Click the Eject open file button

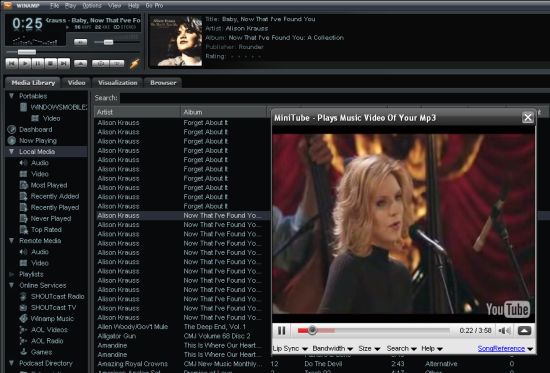tap(80, 64)
